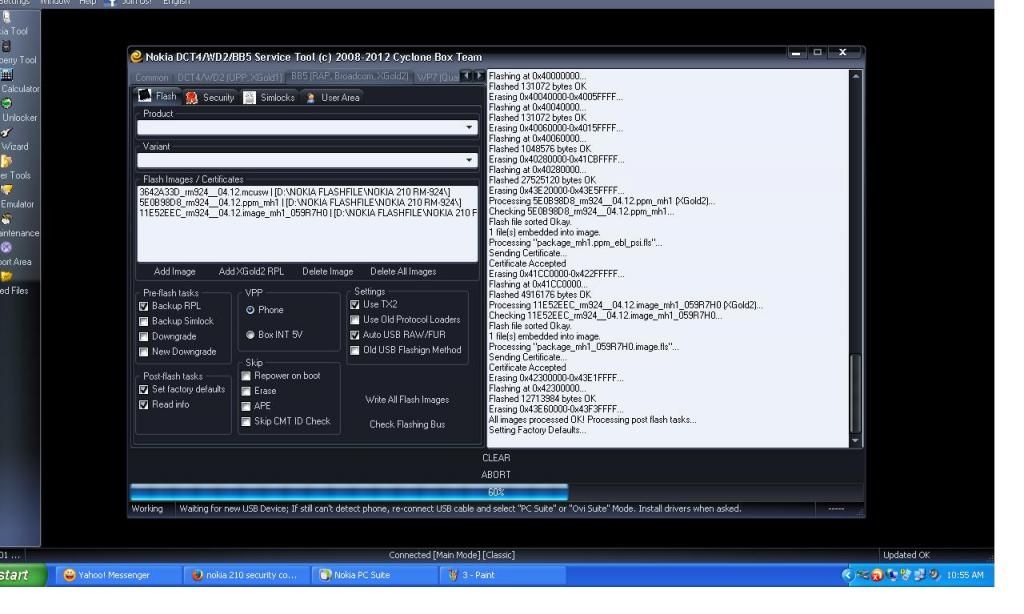Open the Emulator icon in left sidebar
Screen dimensions: 1024x614
8,189
